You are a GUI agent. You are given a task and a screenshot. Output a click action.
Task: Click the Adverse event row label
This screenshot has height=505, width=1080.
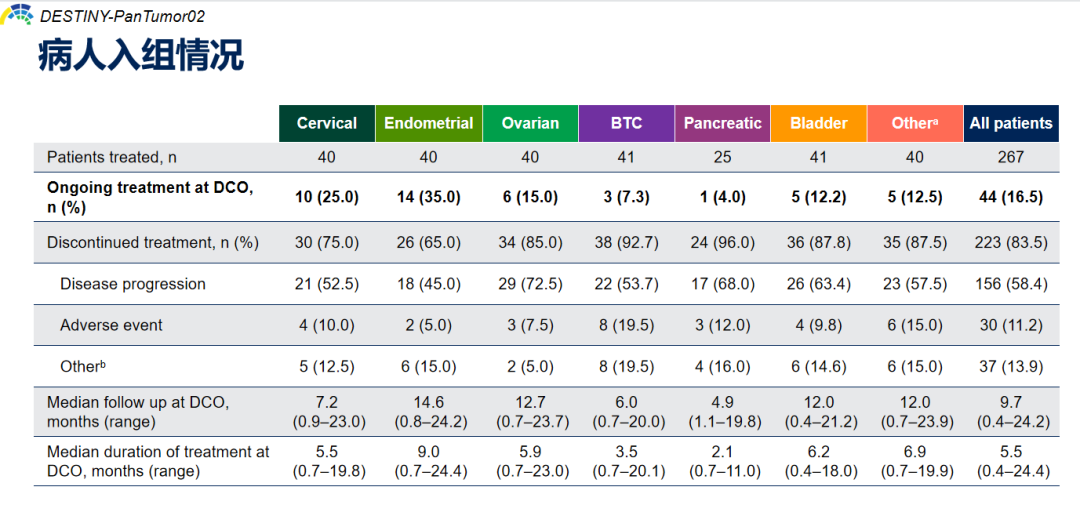(111, 325)
